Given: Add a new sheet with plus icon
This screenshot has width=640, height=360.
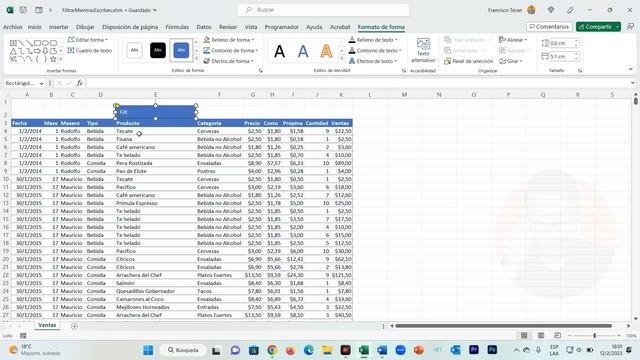Looking at the screenshot, I should pos(74,326).
